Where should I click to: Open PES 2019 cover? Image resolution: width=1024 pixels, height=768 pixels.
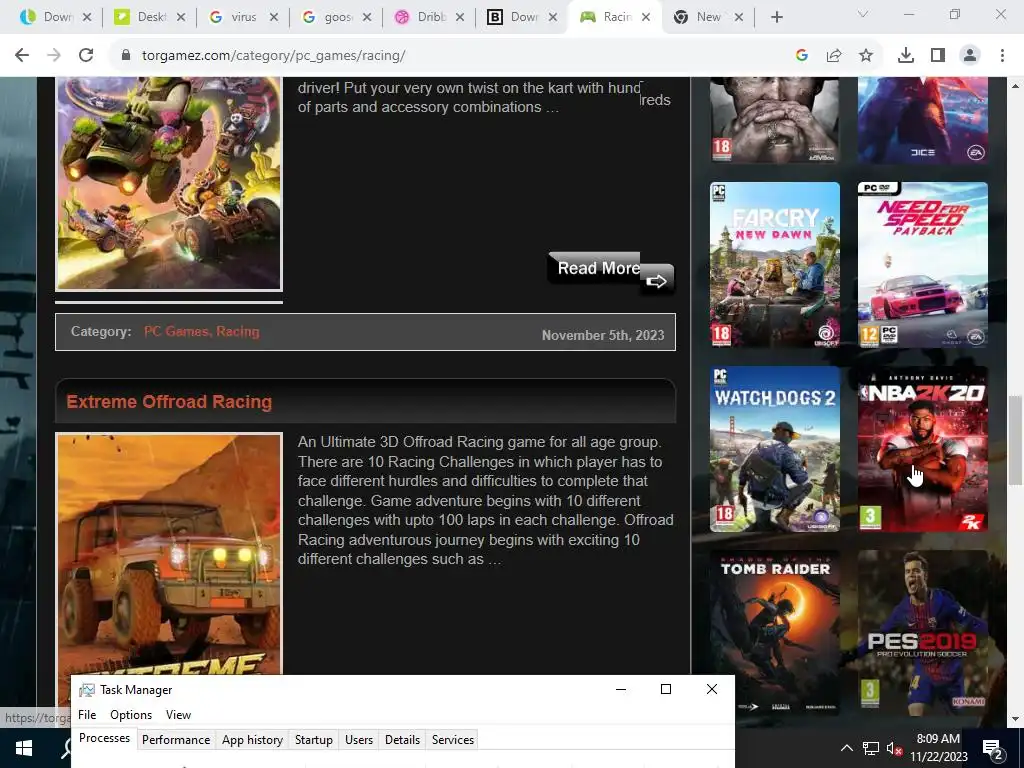tap(922, 632)
